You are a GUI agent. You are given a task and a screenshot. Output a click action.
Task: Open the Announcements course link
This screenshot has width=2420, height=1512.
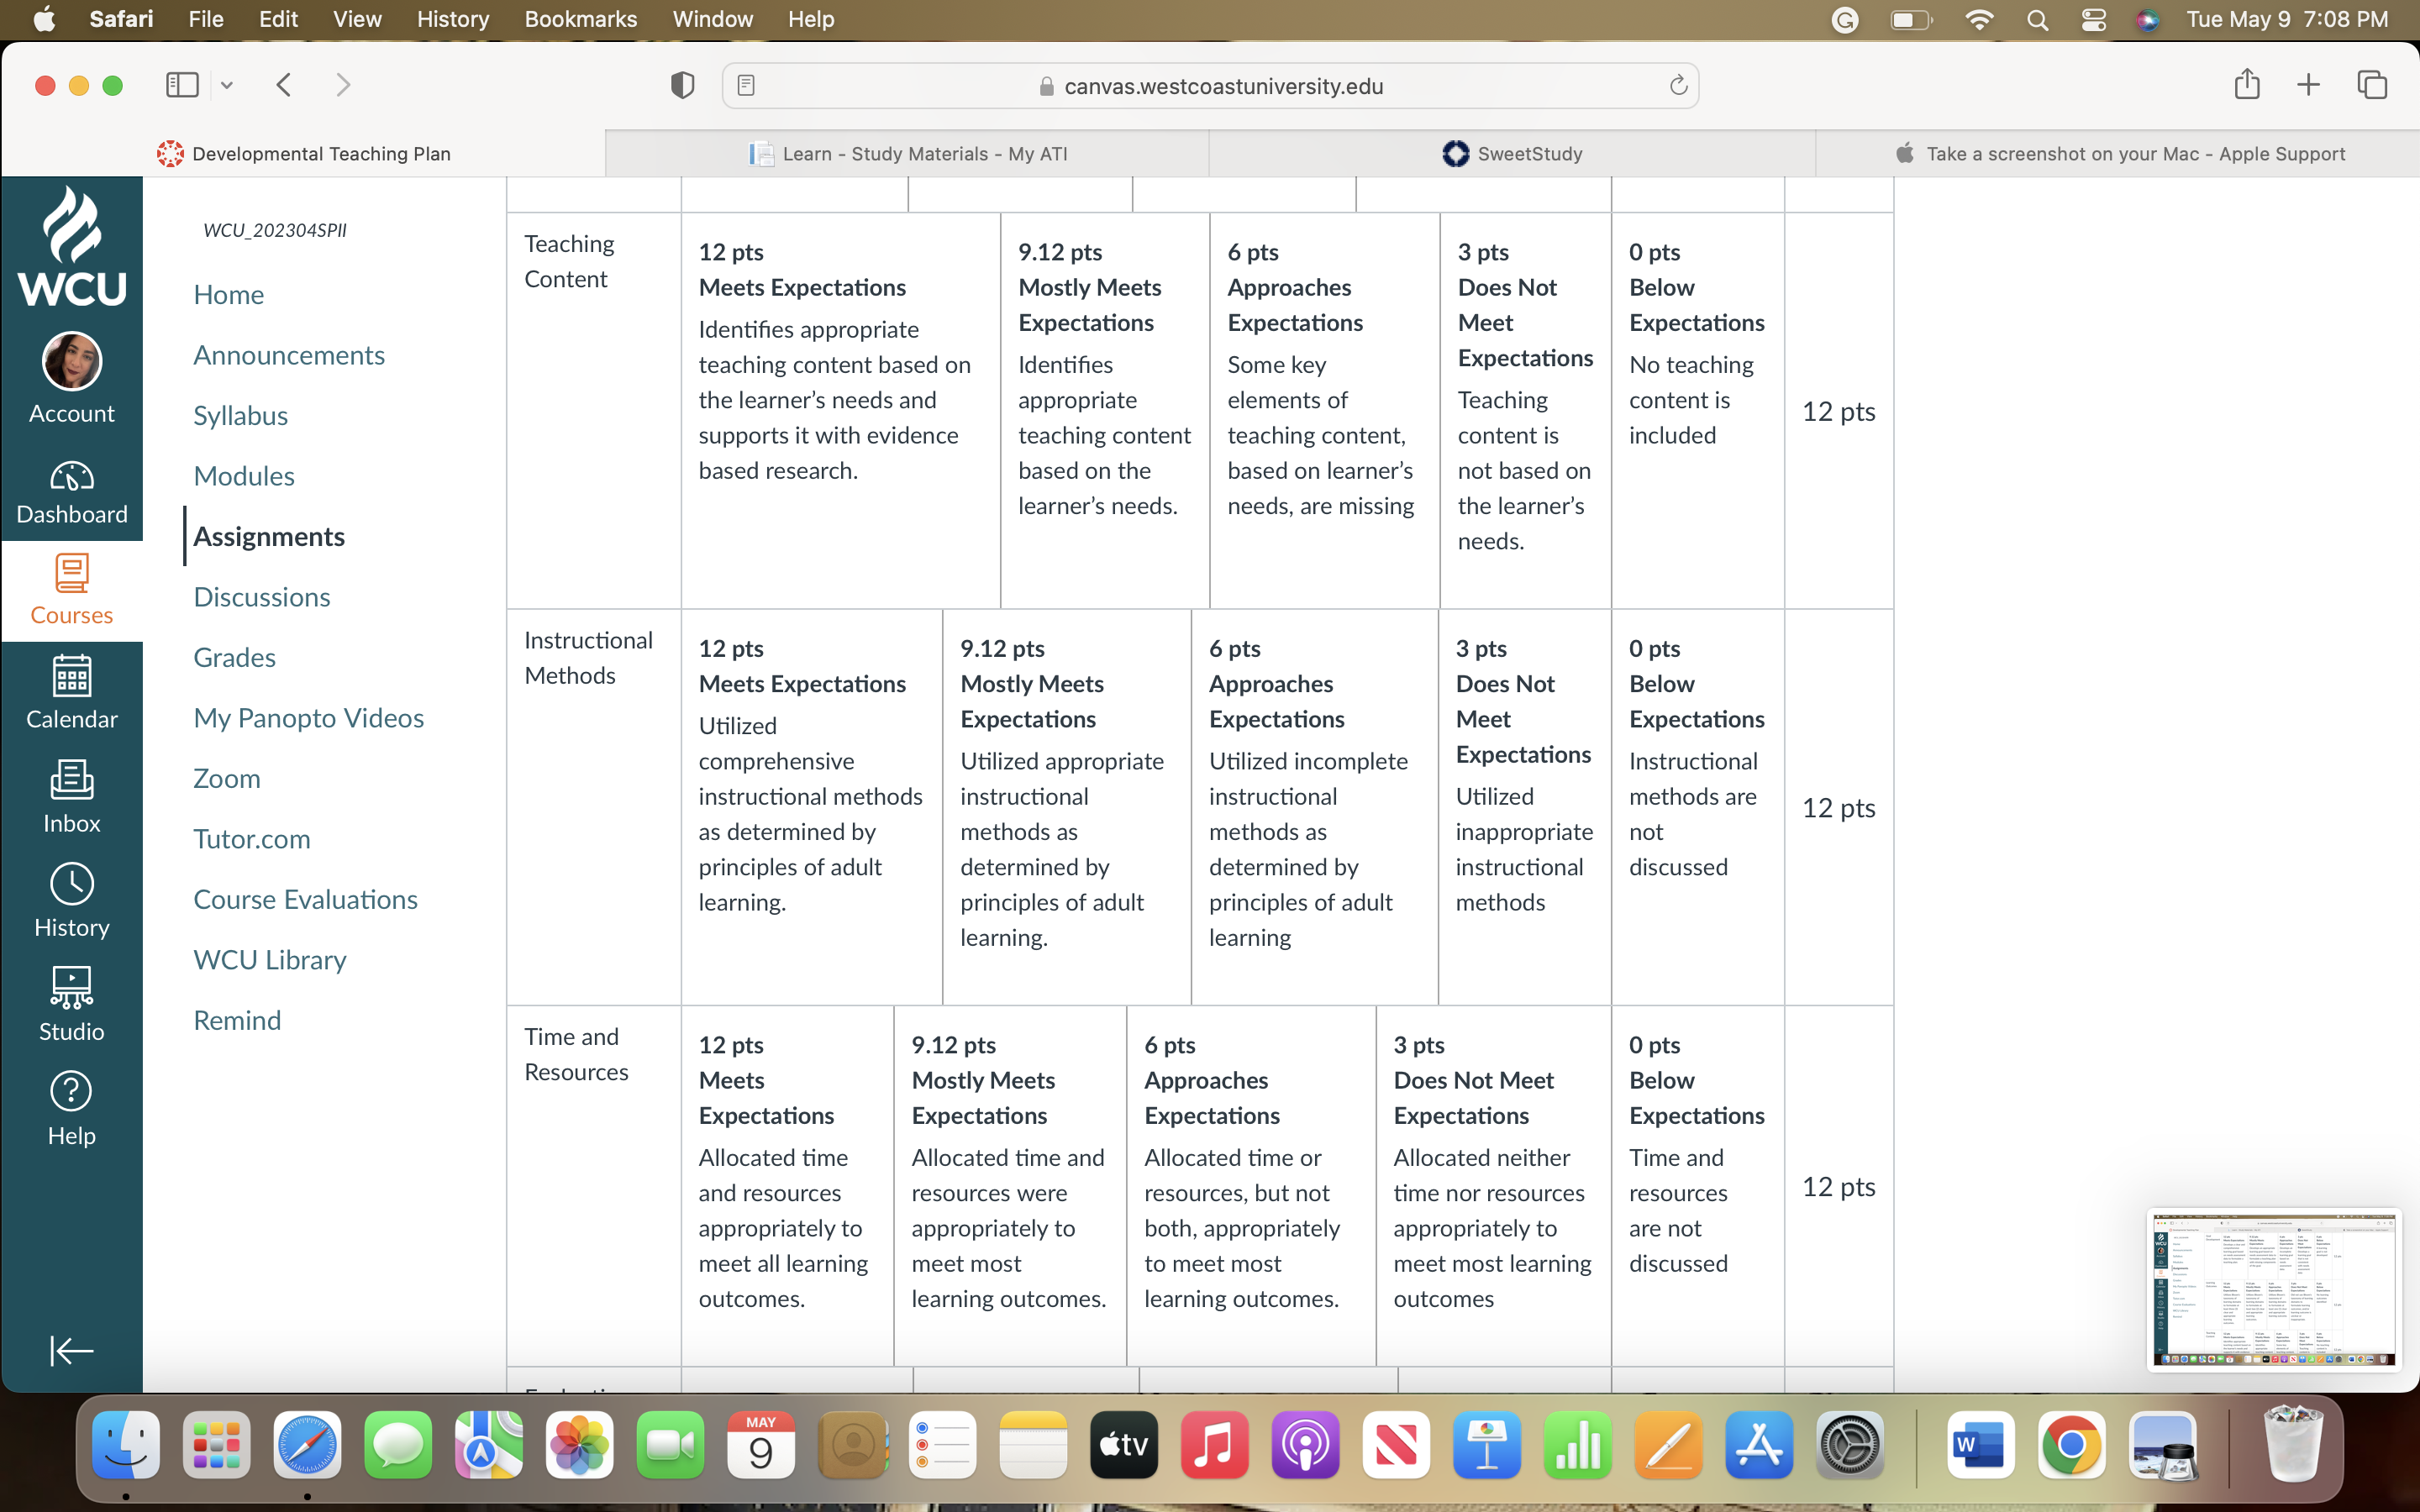click(x=289, y=355)
